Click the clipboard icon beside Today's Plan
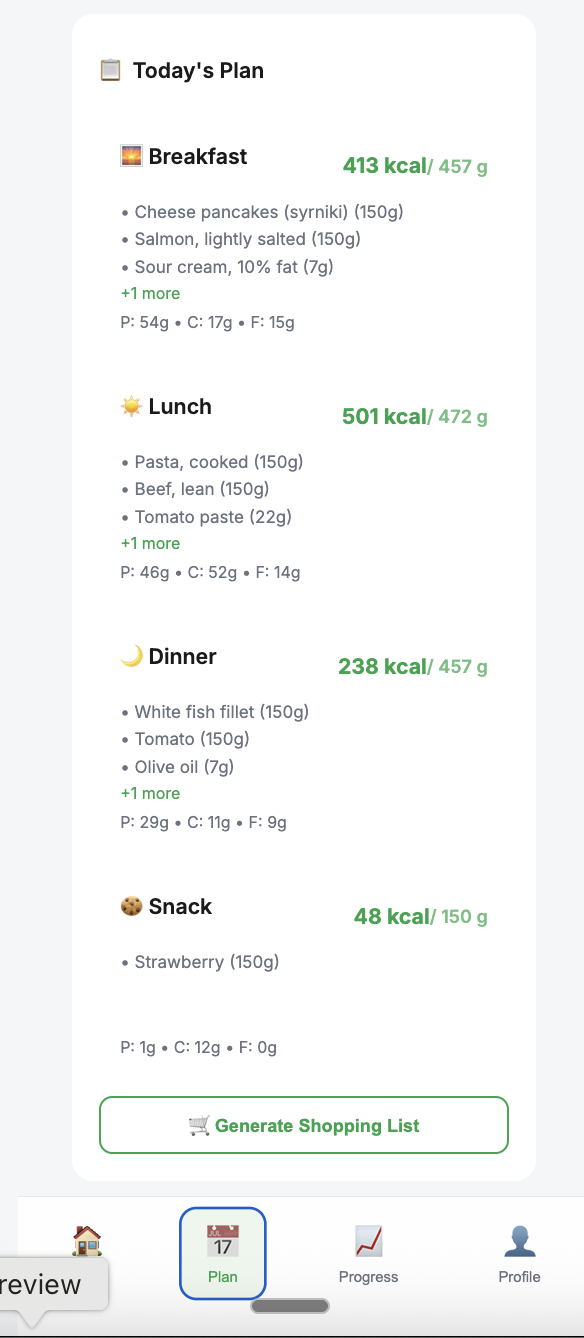 click(110, 70)
